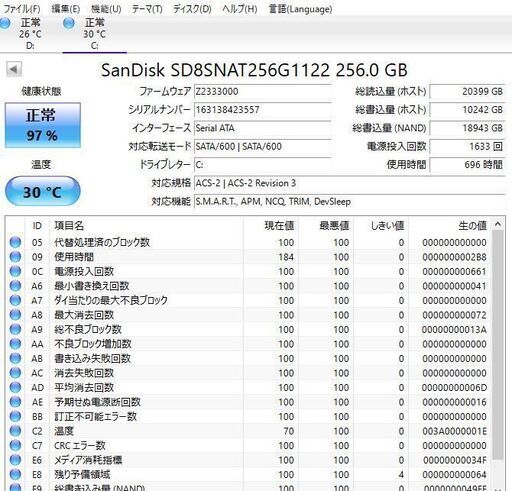Viewport: 512px width, 491px height.
Task: Click the ACS-2 | ACS-2 Revision 3 field
Action: [x=349, y=183]
